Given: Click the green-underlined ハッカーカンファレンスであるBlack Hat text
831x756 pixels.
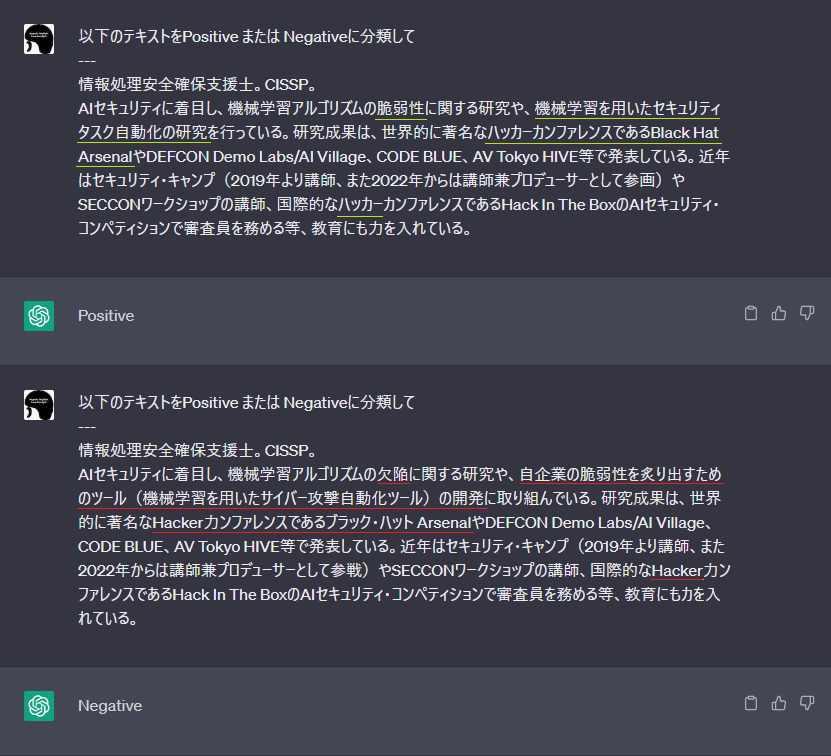Looking at the screenshot, I should pos(603,133).
